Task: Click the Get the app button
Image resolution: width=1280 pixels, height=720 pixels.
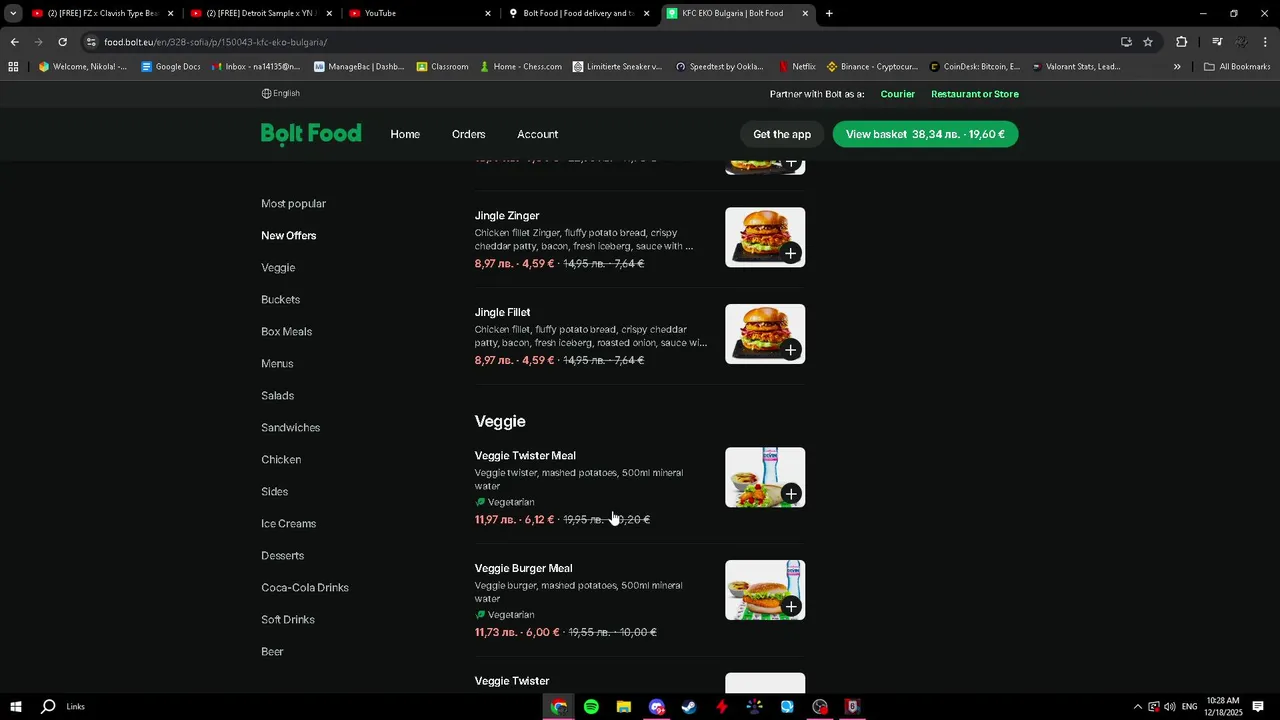Action: tap(782, 134)
